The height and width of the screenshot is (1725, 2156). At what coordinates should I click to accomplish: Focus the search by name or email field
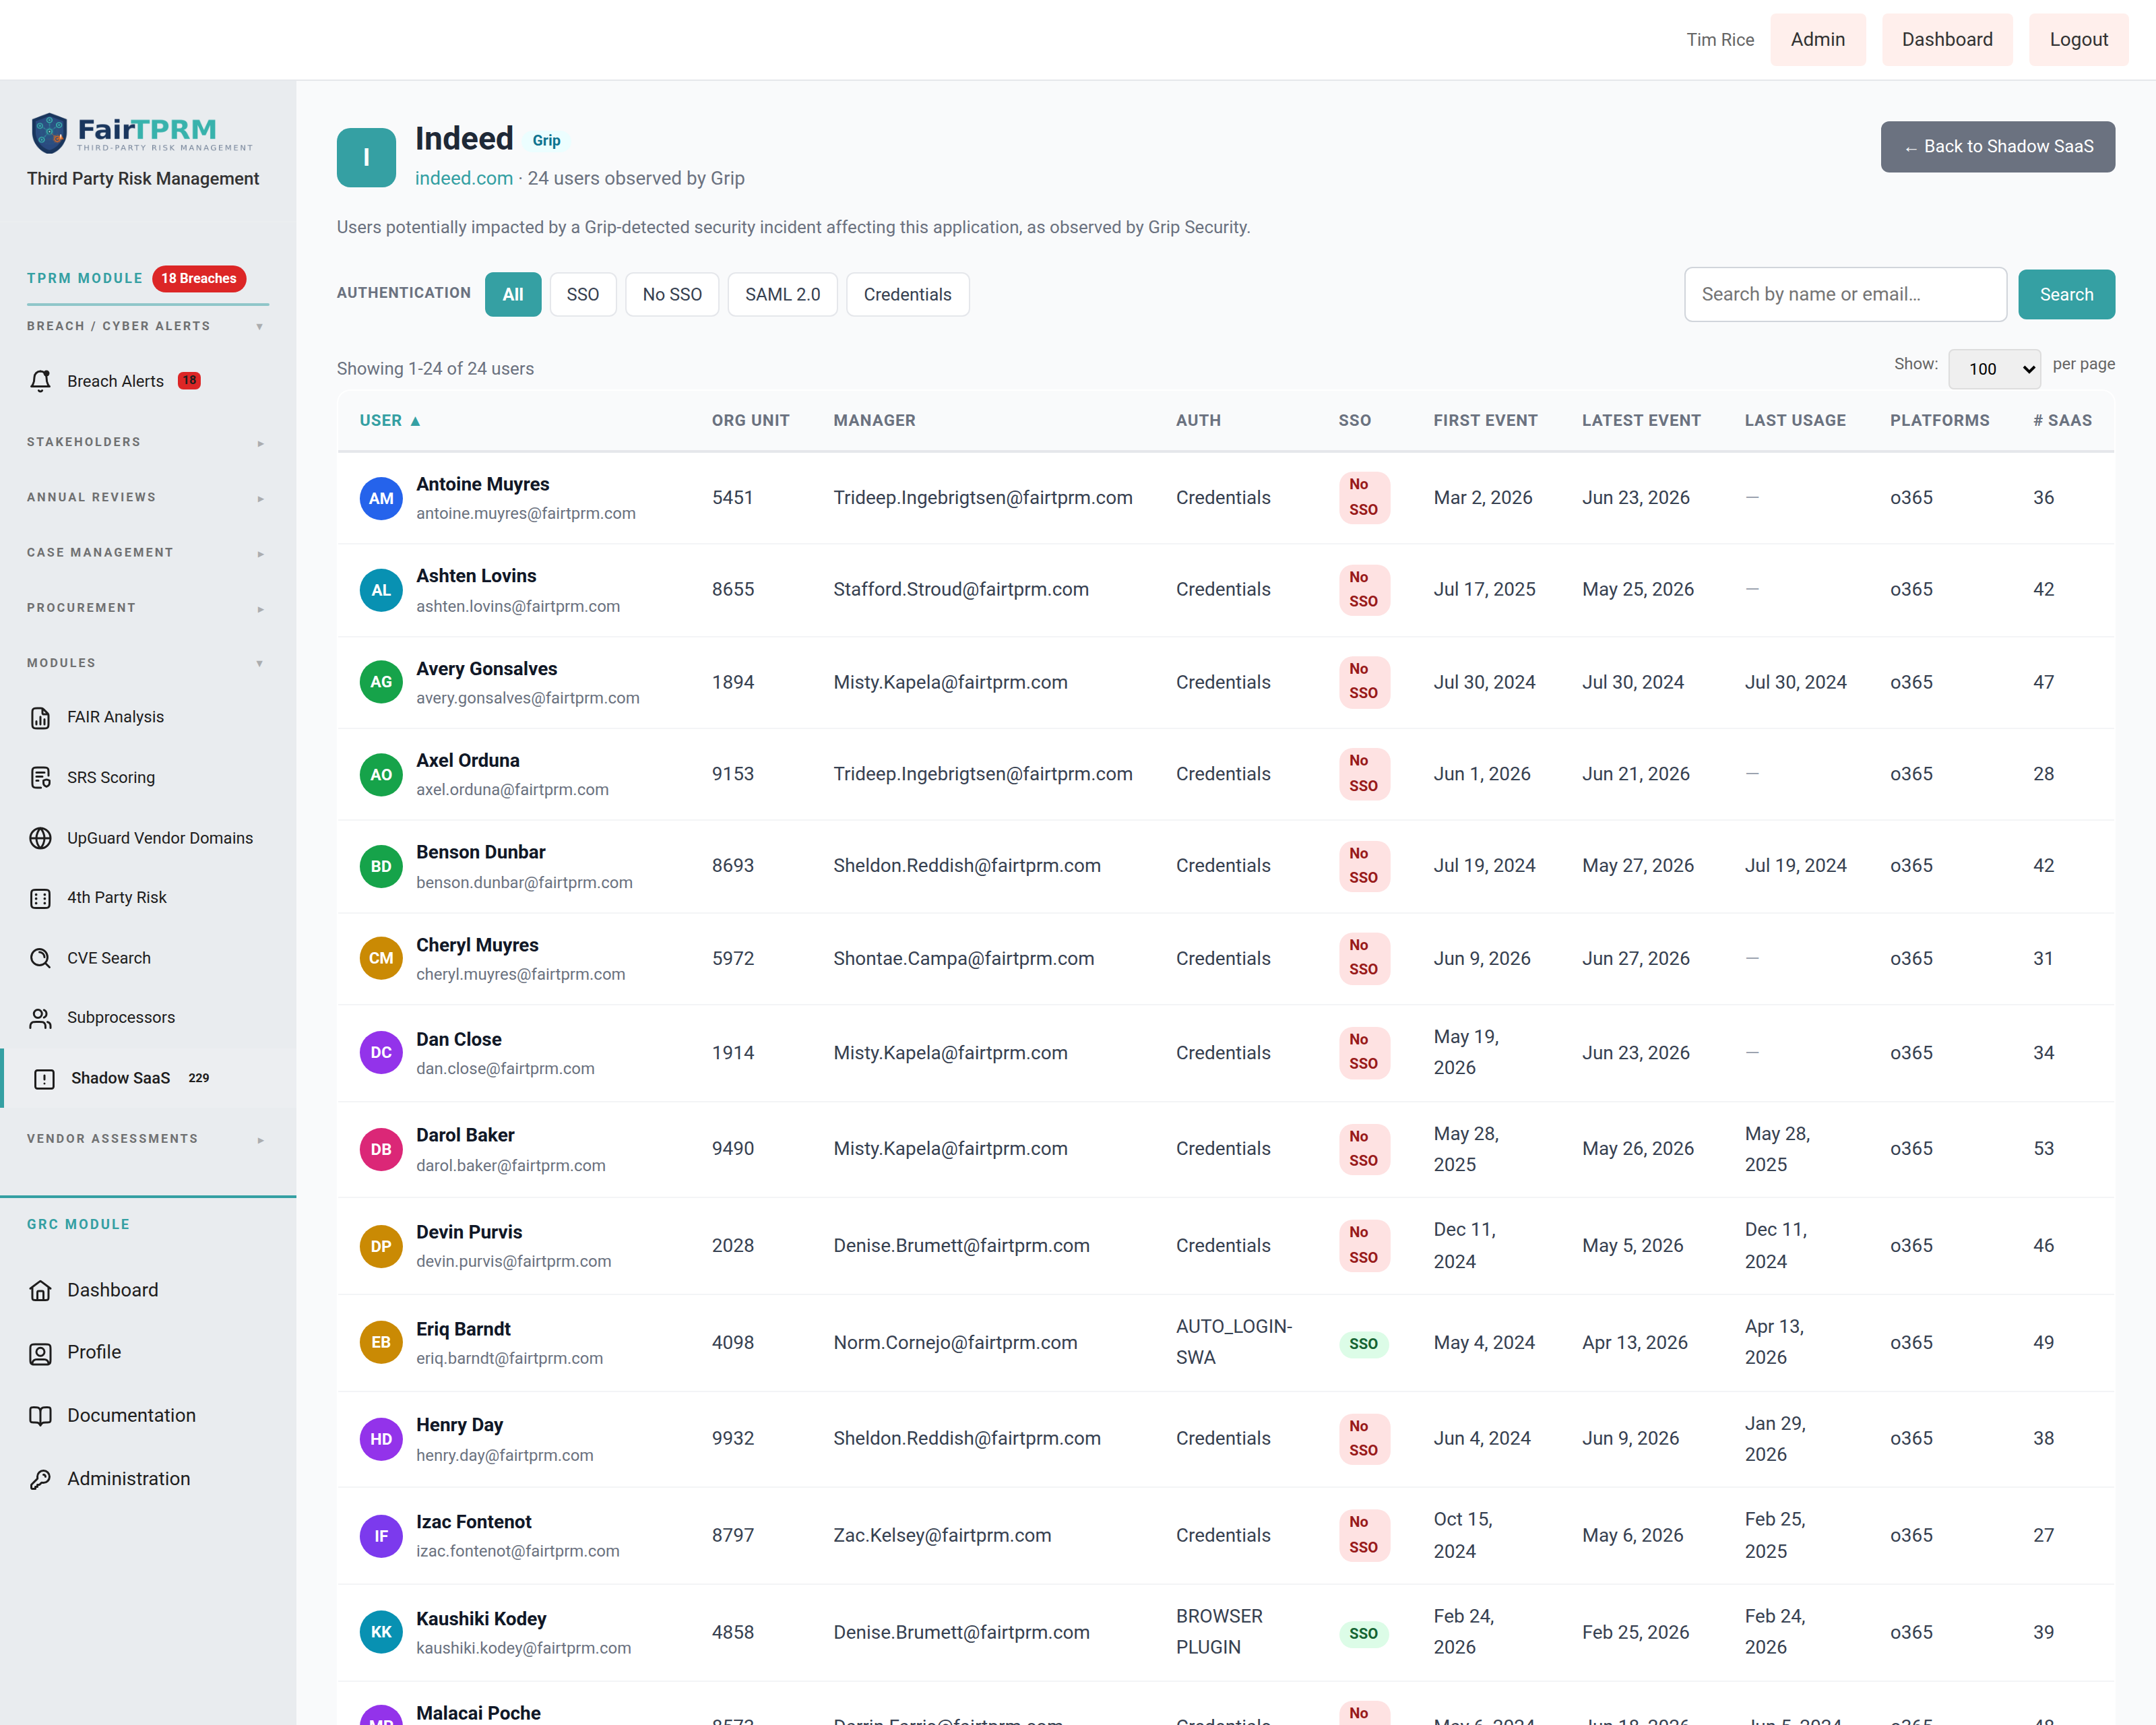1845,294
